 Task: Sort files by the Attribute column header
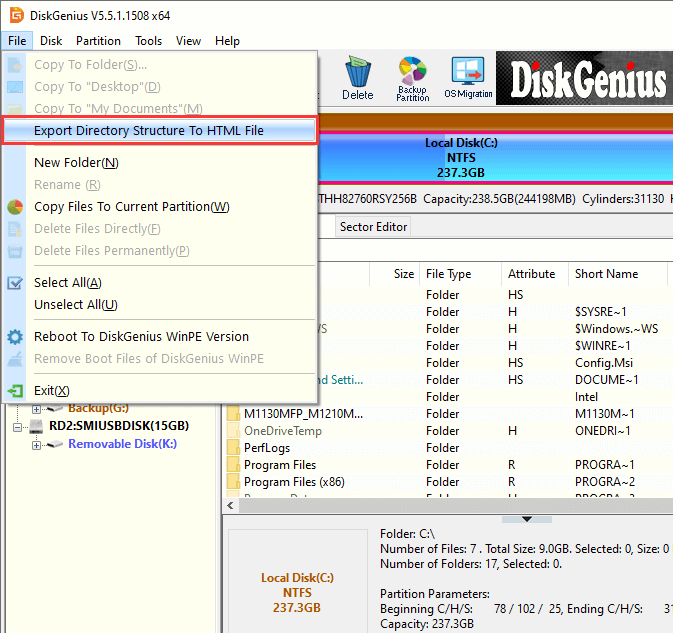(531, 274)
